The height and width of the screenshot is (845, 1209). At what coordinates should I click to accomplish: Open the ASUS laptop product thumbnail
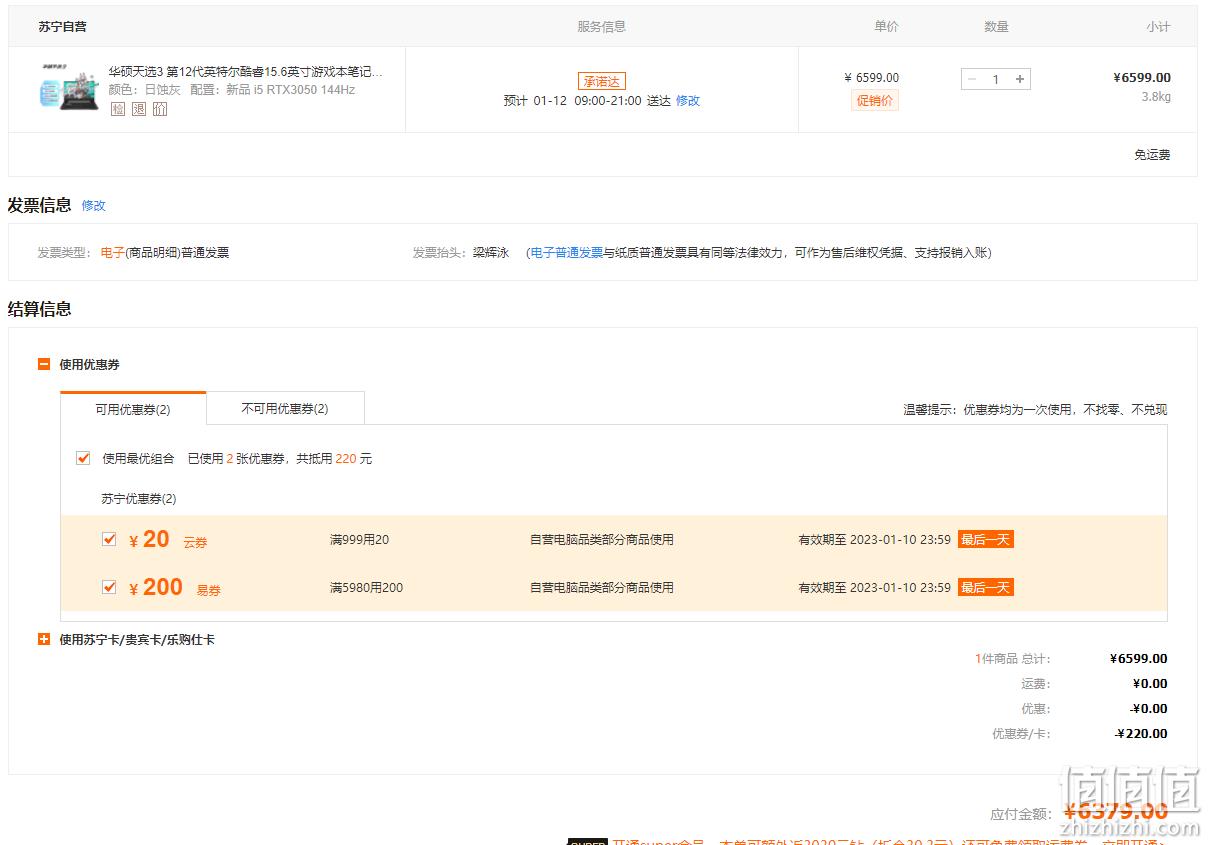click(x=70, y=86)
